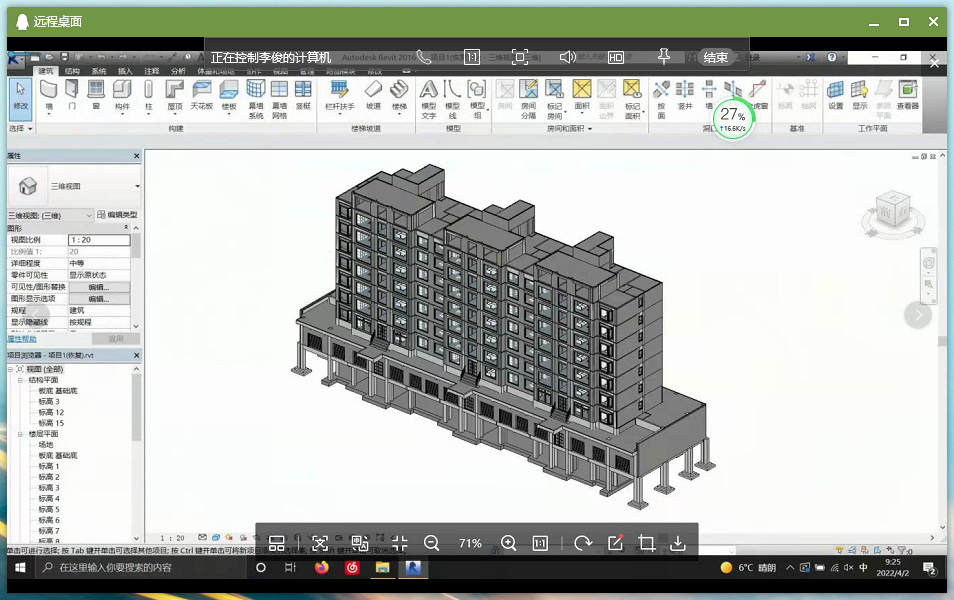Switch to the 结构 ribbon tab

click(x=72, y=71)
